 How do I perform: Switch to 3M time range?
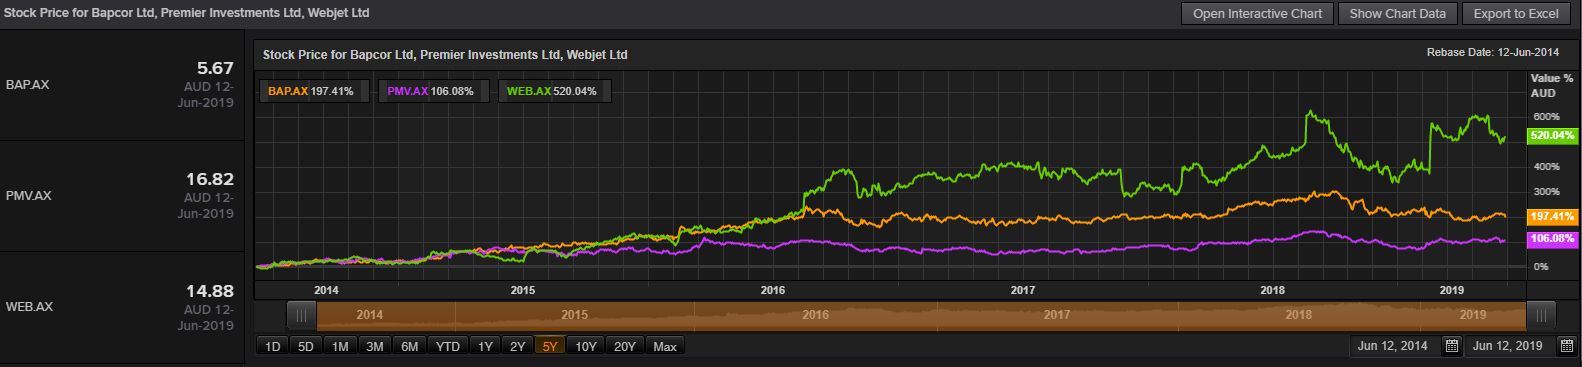(x=375, y=346)
